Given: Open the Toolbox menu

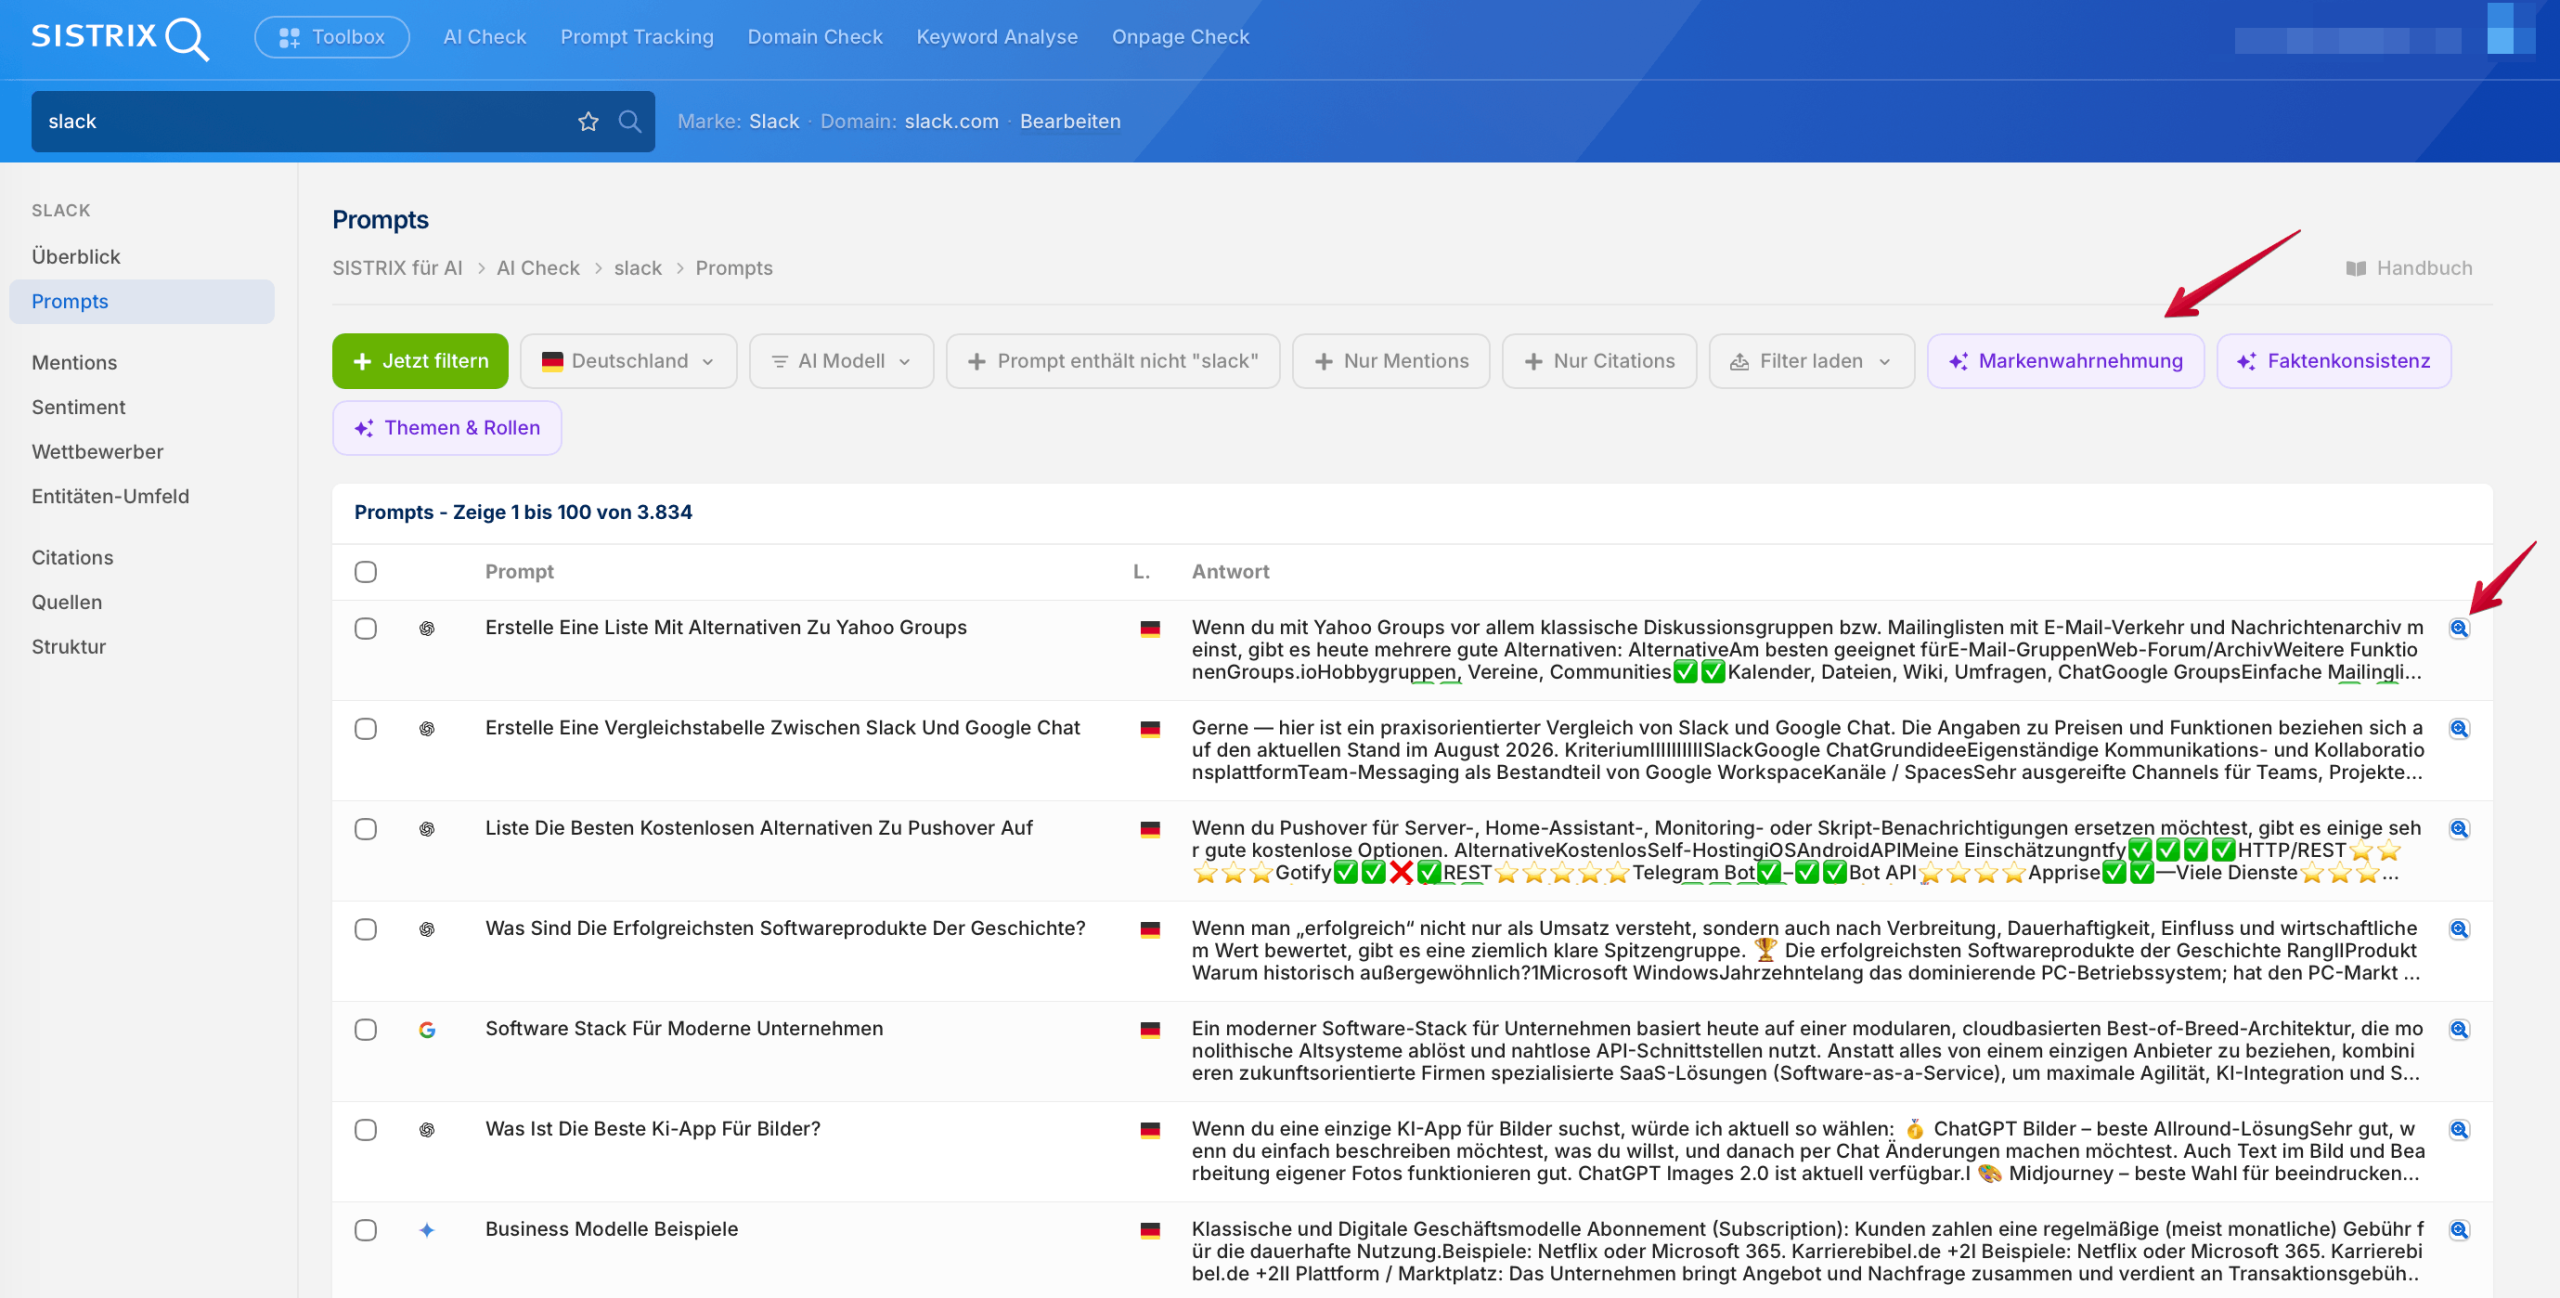Looking at the screenshot, I should coord(332,37).
